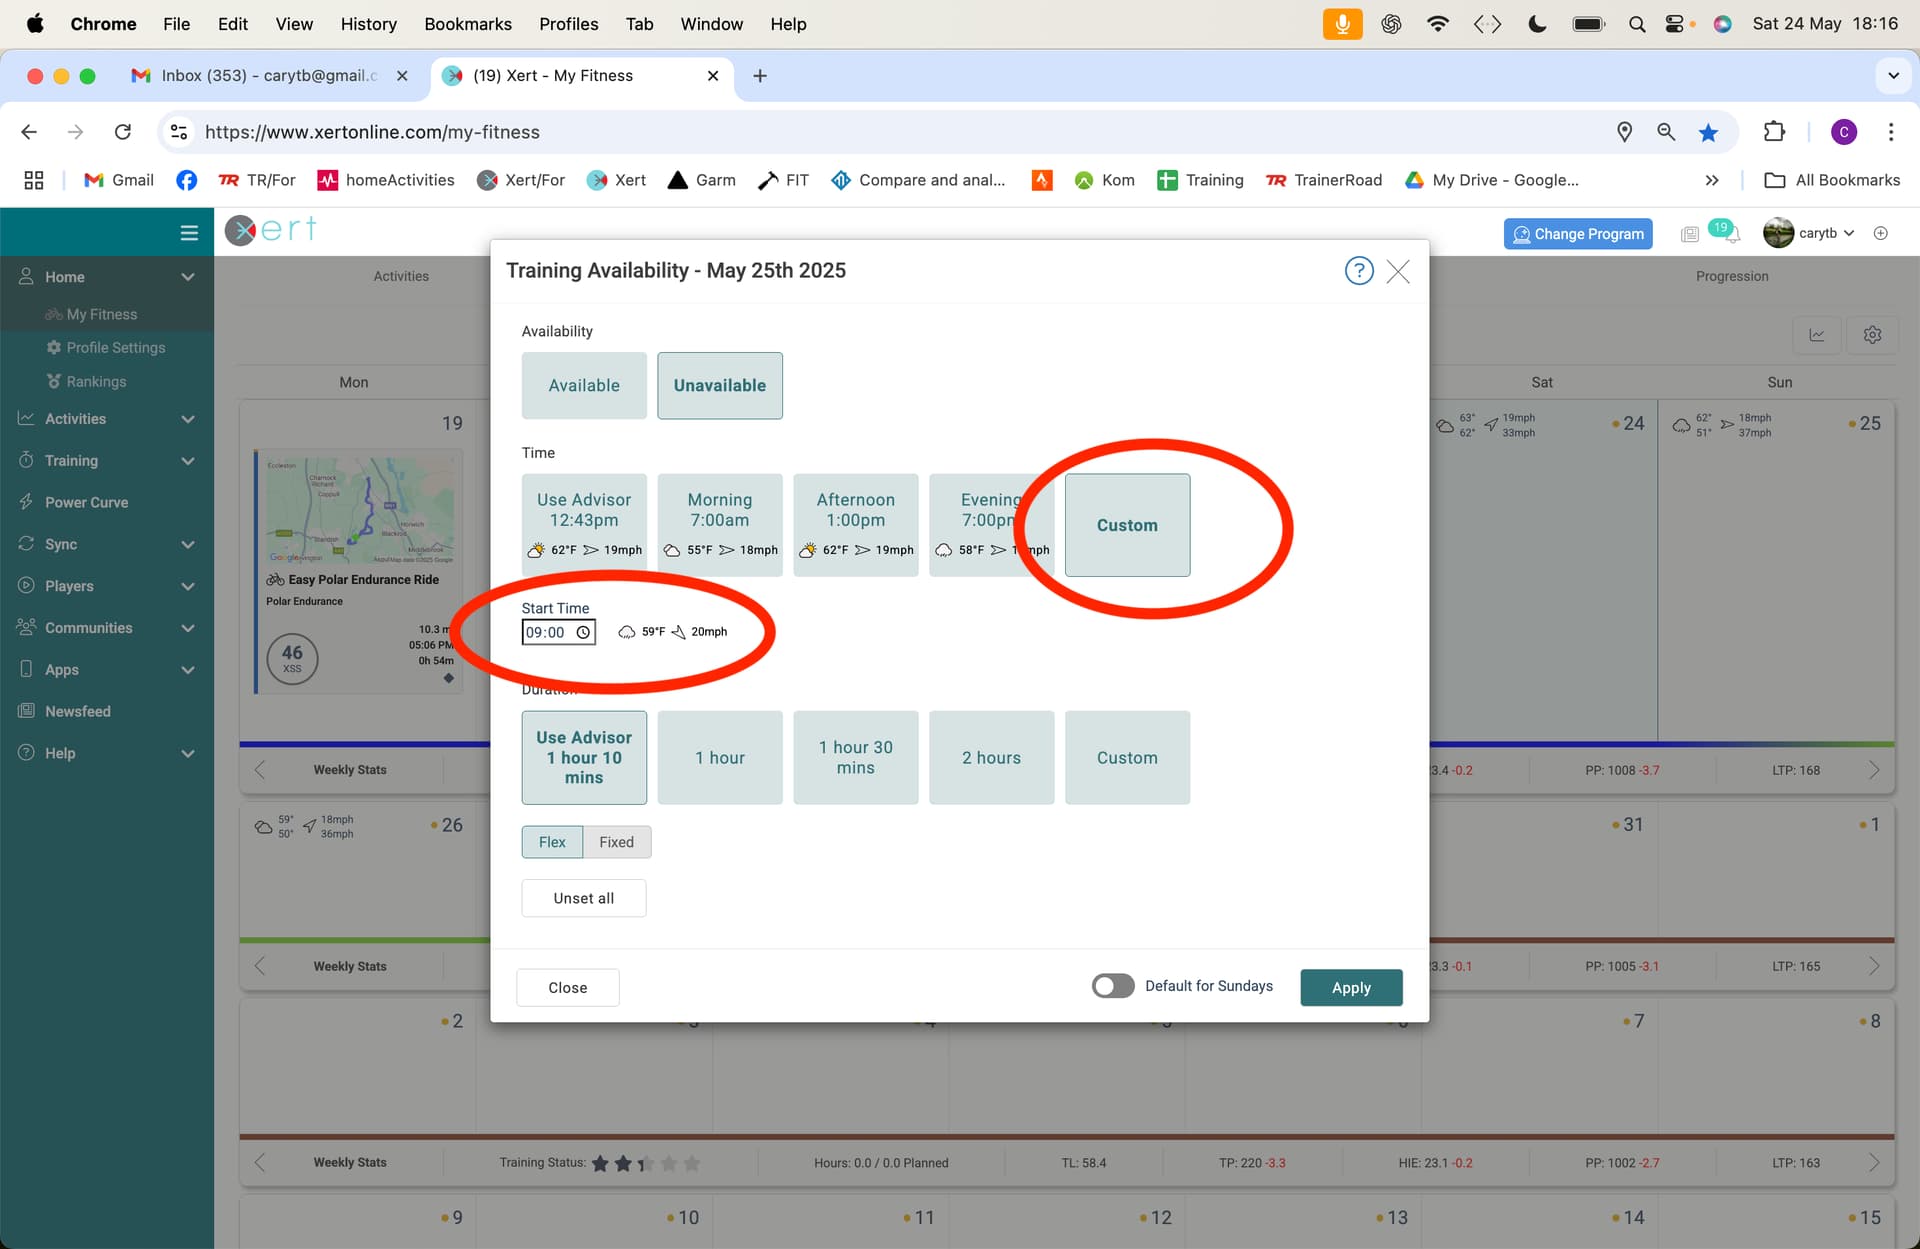This screenshot has width=1920, height=1249.
Task: Select the Flex duration option
Action: 552,842
